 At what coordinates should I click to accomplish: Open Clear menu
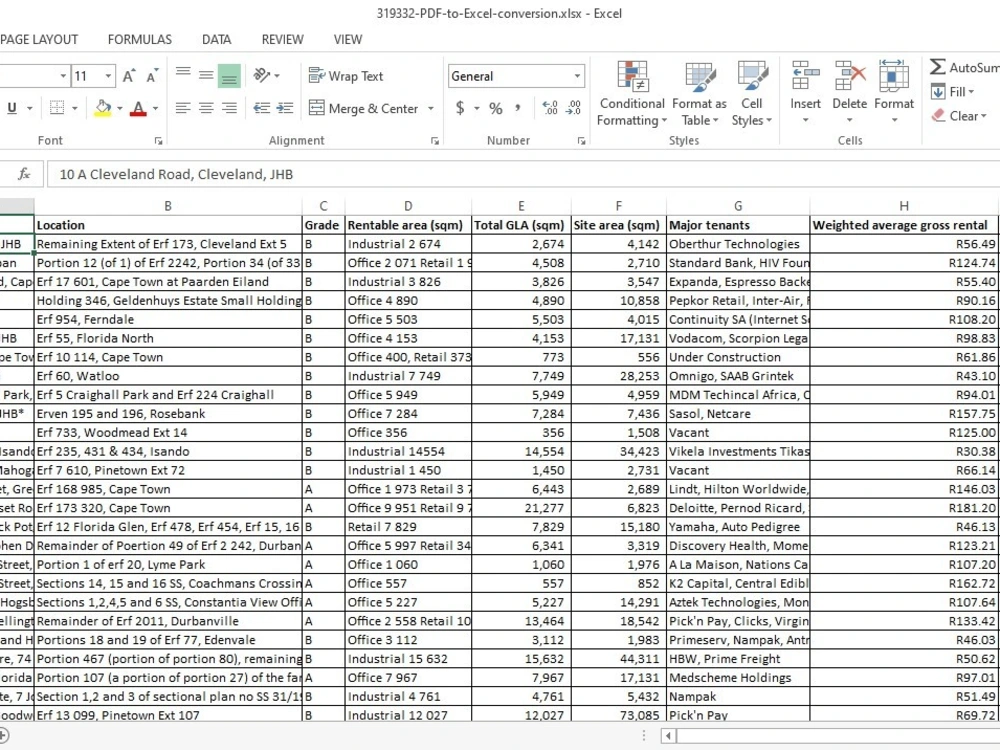(x=959, y=116)
